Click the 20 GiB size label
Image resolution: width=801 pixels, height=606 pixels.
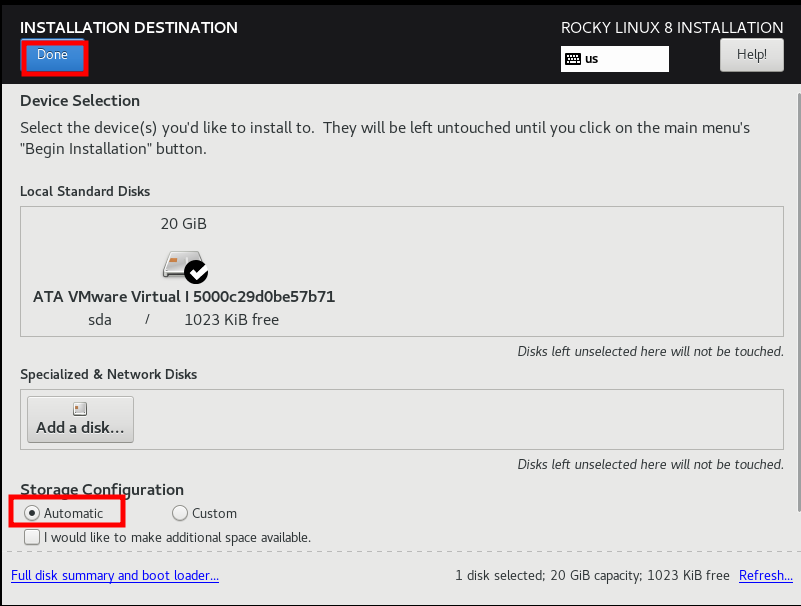click(x=183, y=224)
